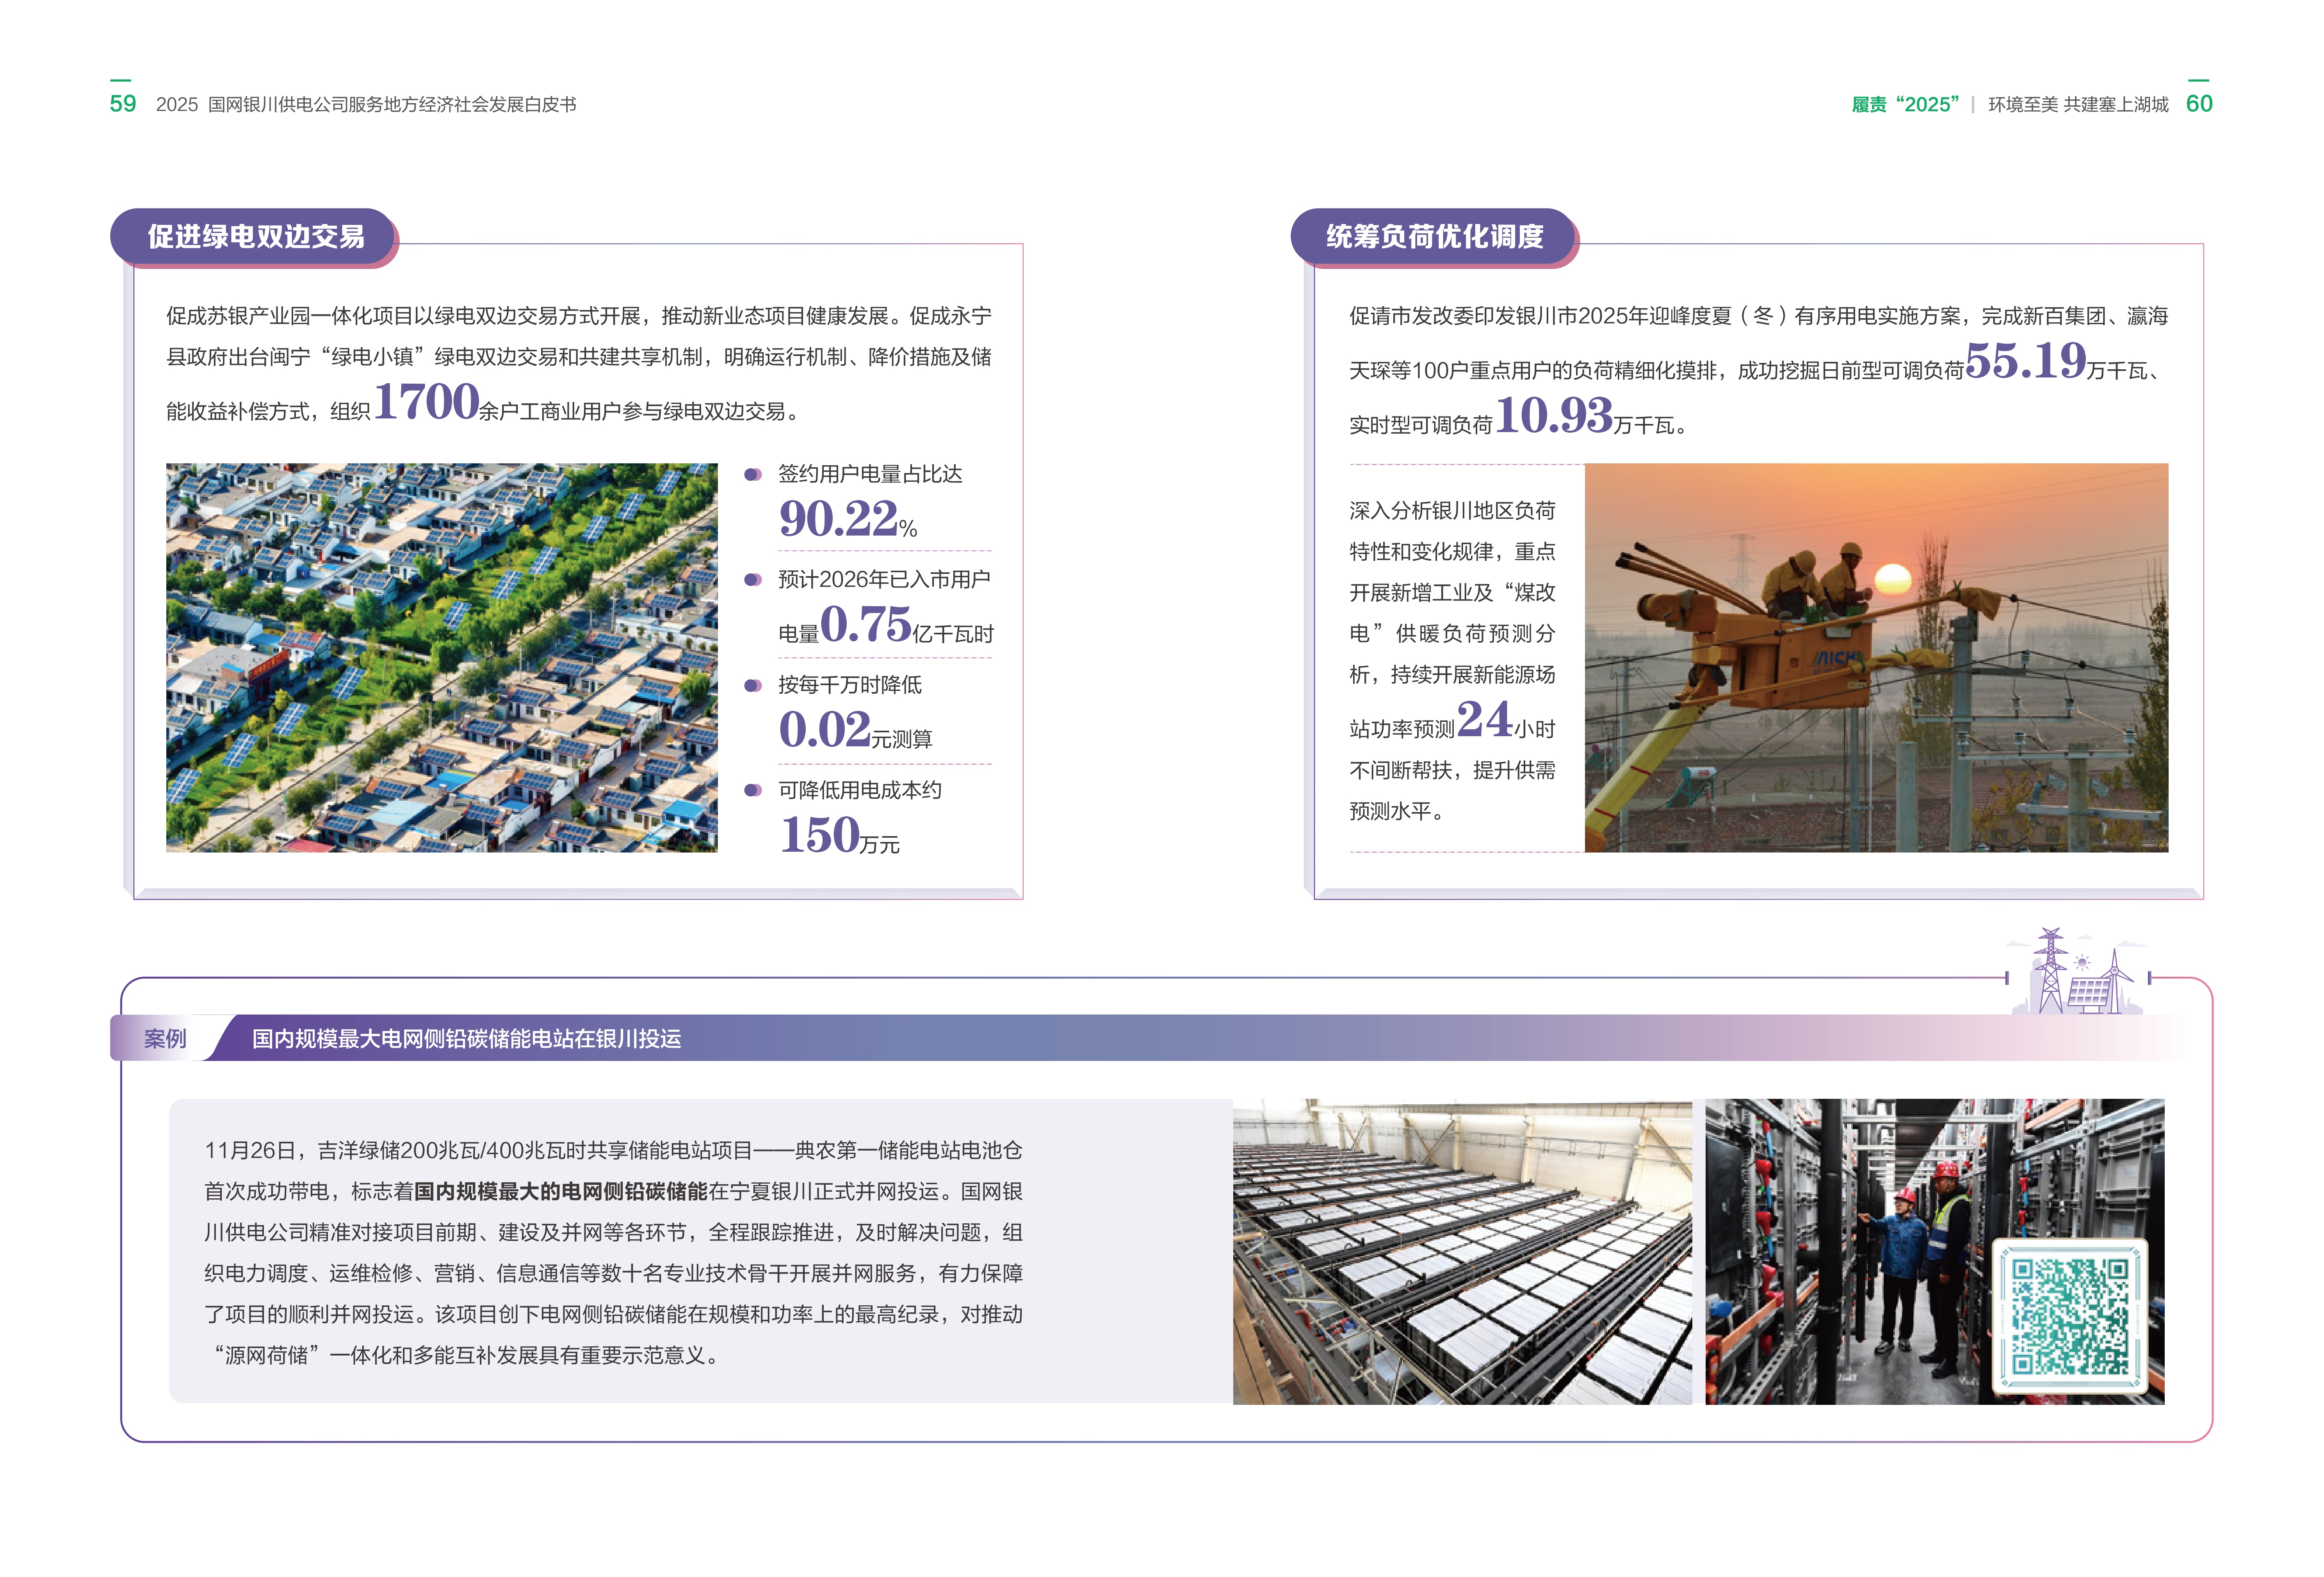Click the "案例" label
Screen dimensions: 2324x1577
pyautogui.click(x=165, y=1039)
